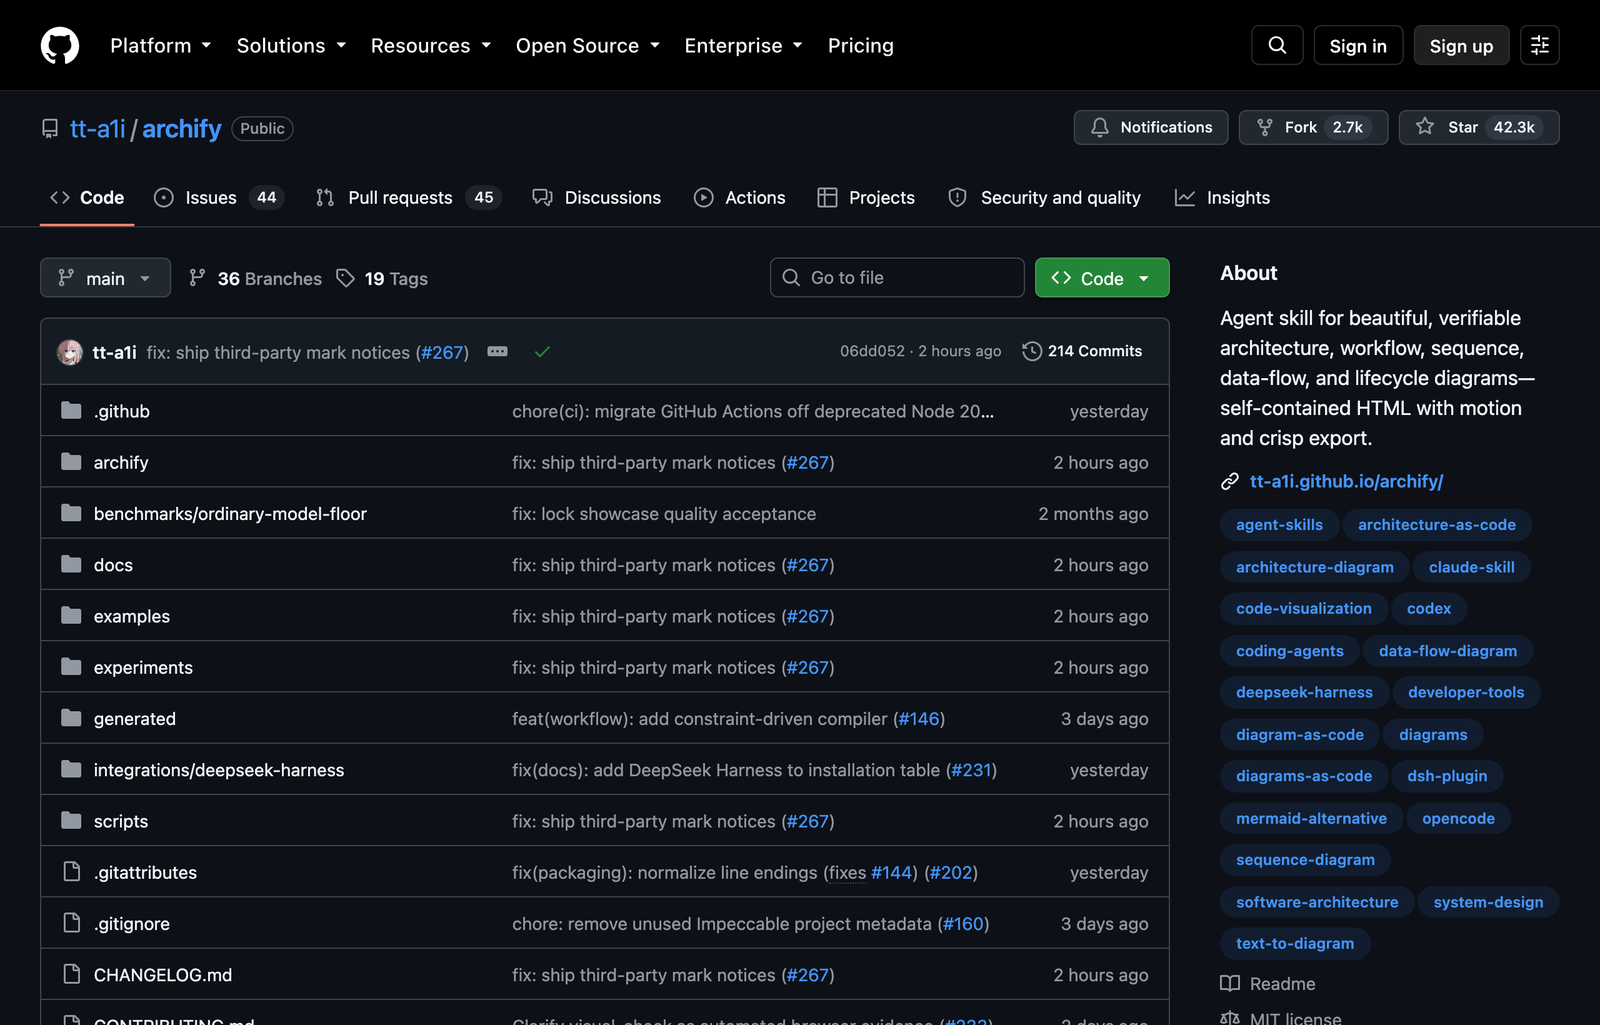Open commit hash 06dd052
1600x1025 pixels.
click(872, 351)
